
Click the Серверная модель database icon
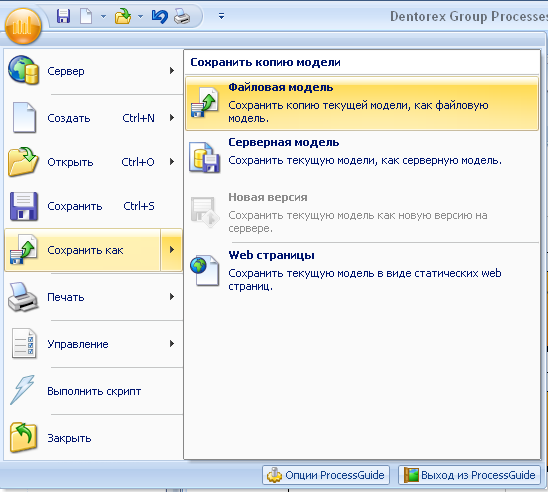(205, 158)
